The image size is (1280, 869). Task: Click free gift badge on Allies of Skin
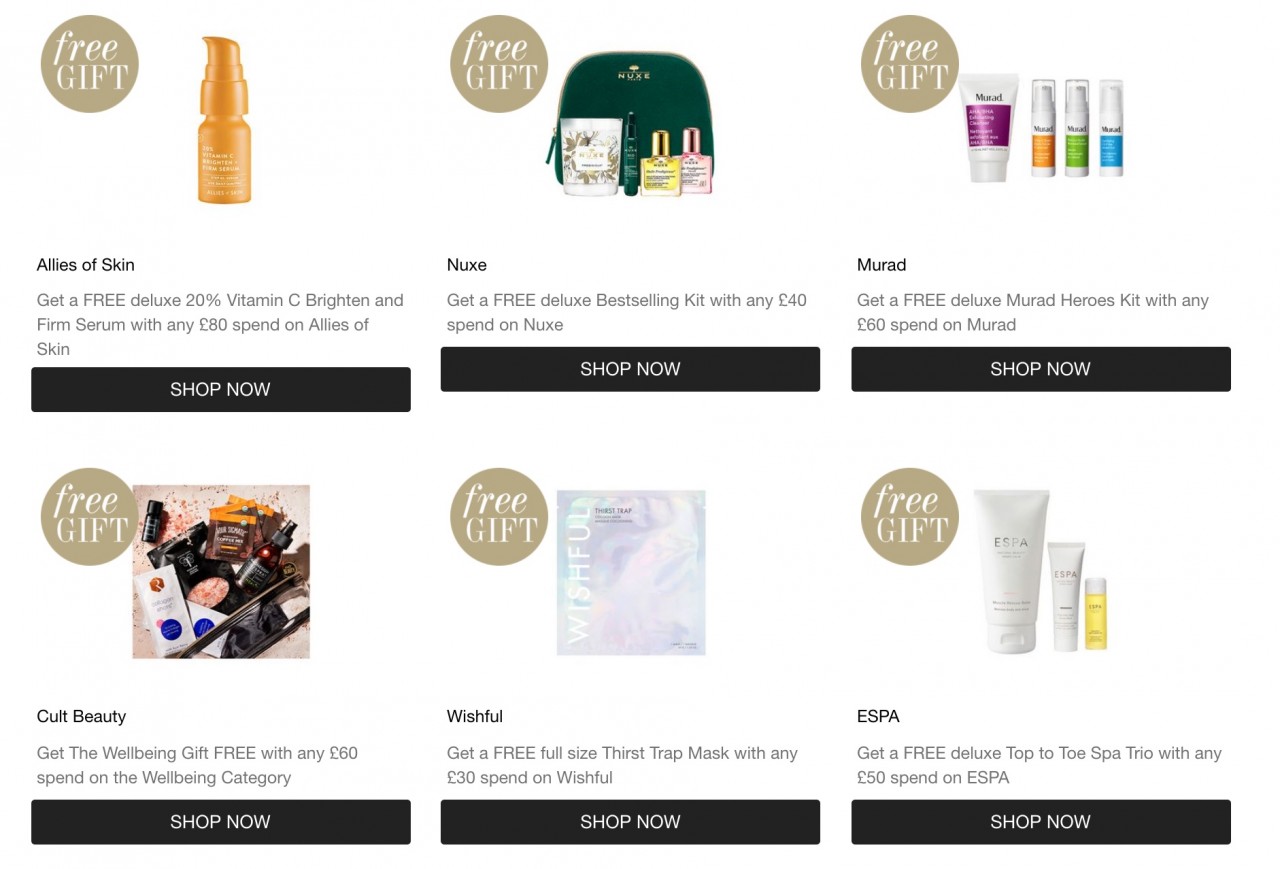tap(89, 64)
